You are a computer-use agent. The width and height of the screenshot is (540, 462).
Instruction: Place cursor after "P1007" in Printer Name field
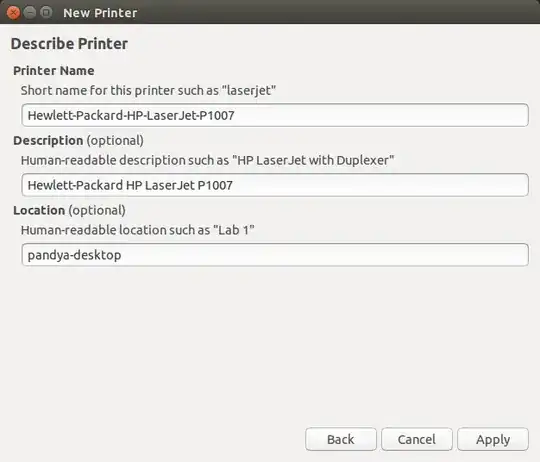[236, 115]
